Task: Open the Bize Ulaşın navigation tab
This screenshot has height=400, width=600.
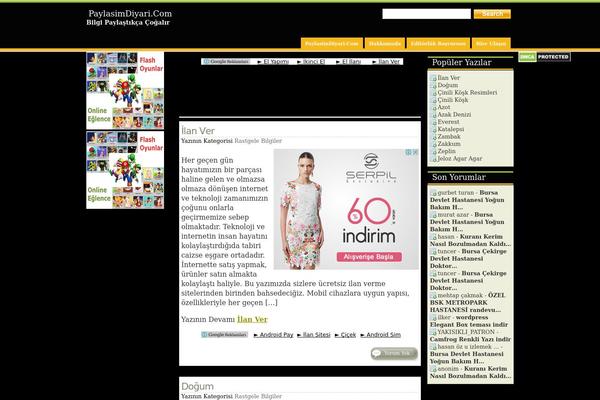Action: (491, 44)
